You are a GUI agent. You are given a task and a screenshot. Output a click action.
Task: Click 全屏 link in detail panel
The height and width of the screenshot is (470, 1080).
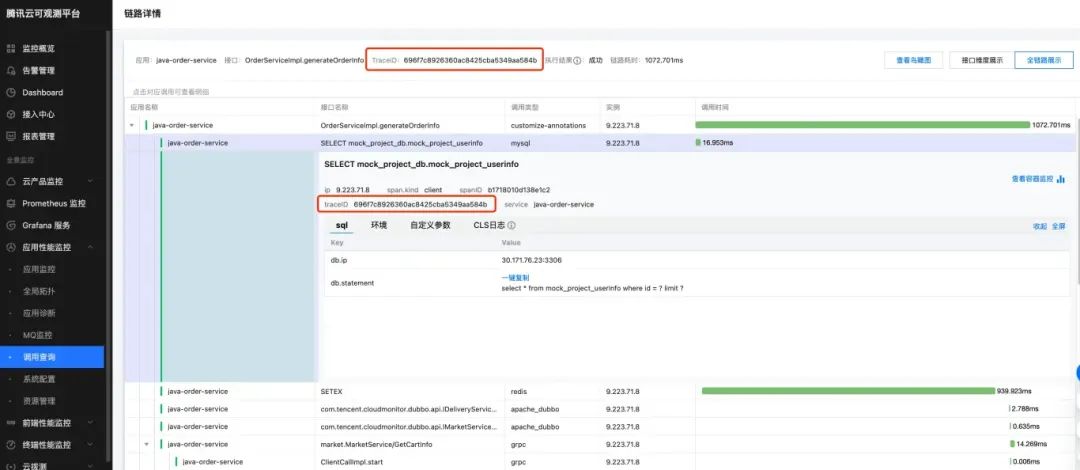(1059, 226)
